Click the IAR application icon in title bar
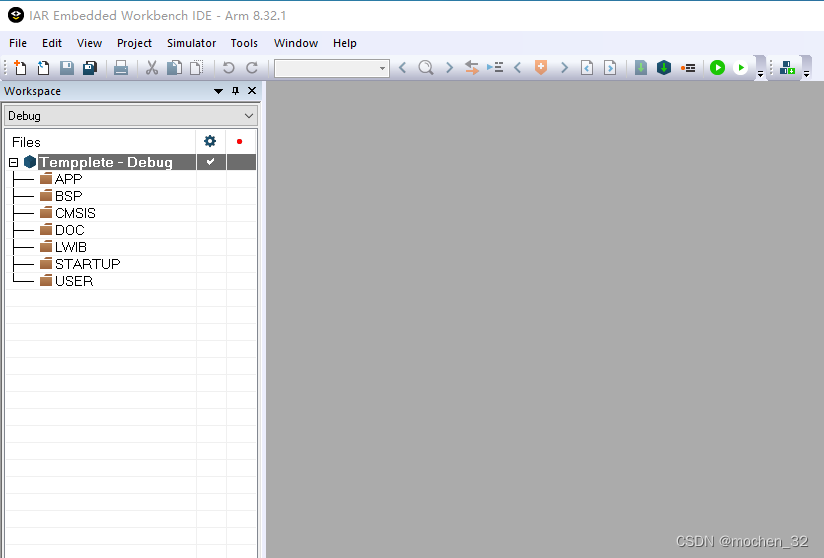Screen dimensions: 824x558 tap(16, 15)
